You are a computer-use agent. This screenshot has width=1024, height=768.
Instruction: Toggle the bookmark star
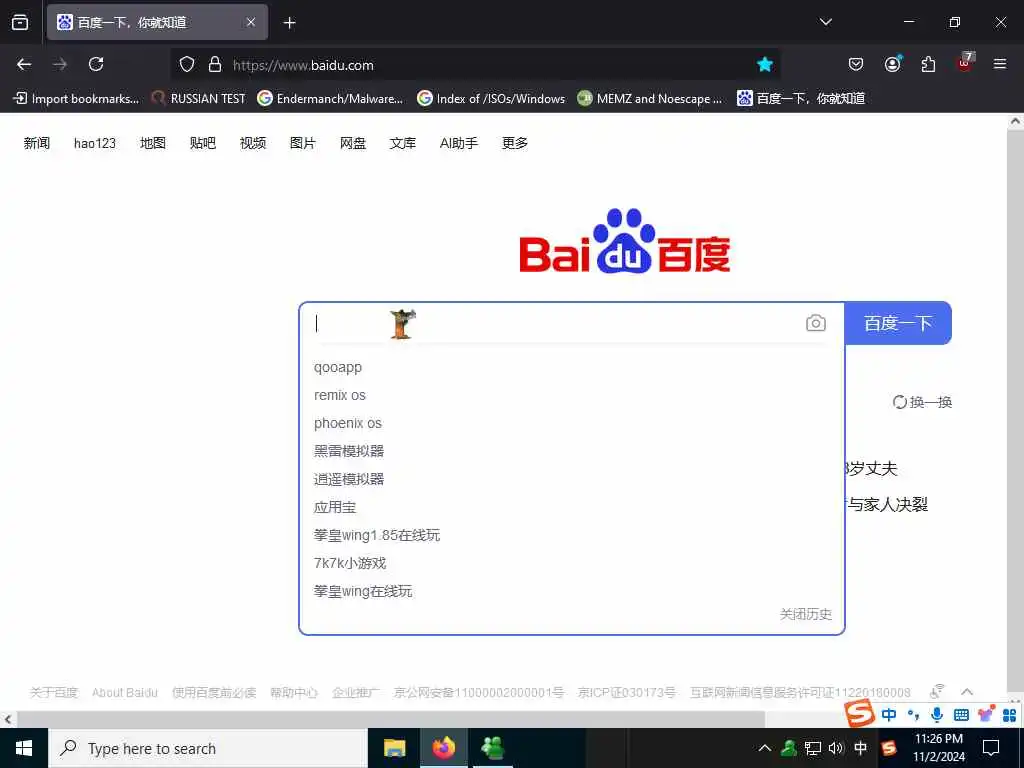click(x=765, y=64)
